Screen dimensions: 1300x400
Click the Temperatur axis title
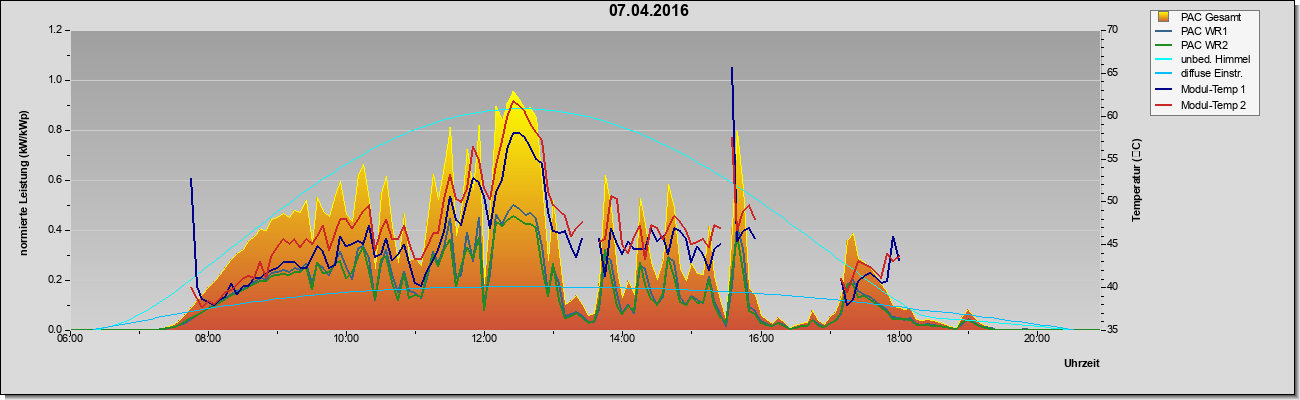[x=1137, y=180]
